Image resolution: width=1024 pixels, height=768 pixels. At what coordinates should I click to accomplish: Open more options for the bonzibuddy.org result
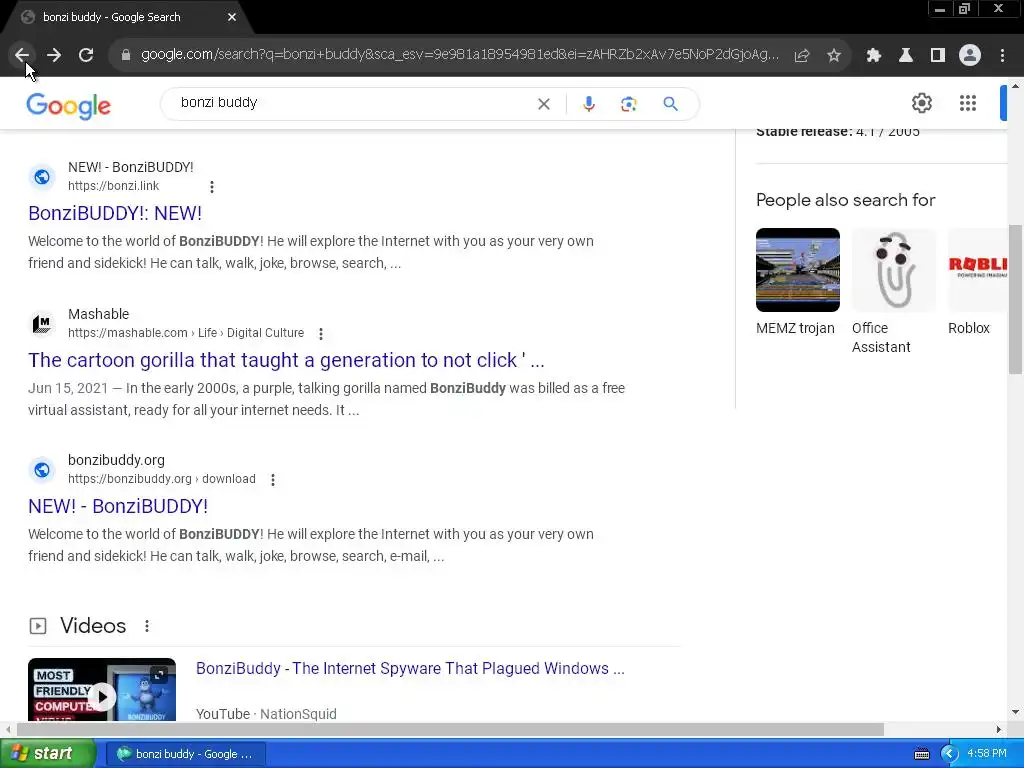[272, 480]
